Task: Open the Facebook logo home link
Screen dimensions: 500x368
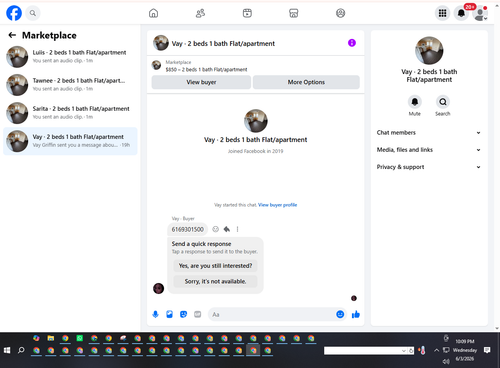Action: coord(14,13)
